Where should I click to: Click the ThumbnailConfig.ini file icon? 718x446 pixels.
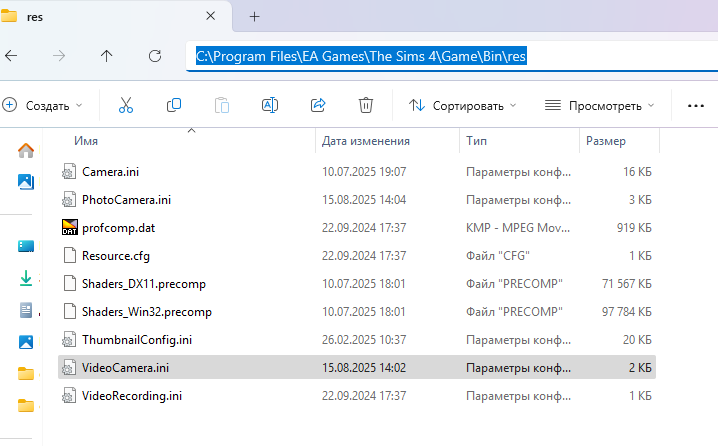69,340
